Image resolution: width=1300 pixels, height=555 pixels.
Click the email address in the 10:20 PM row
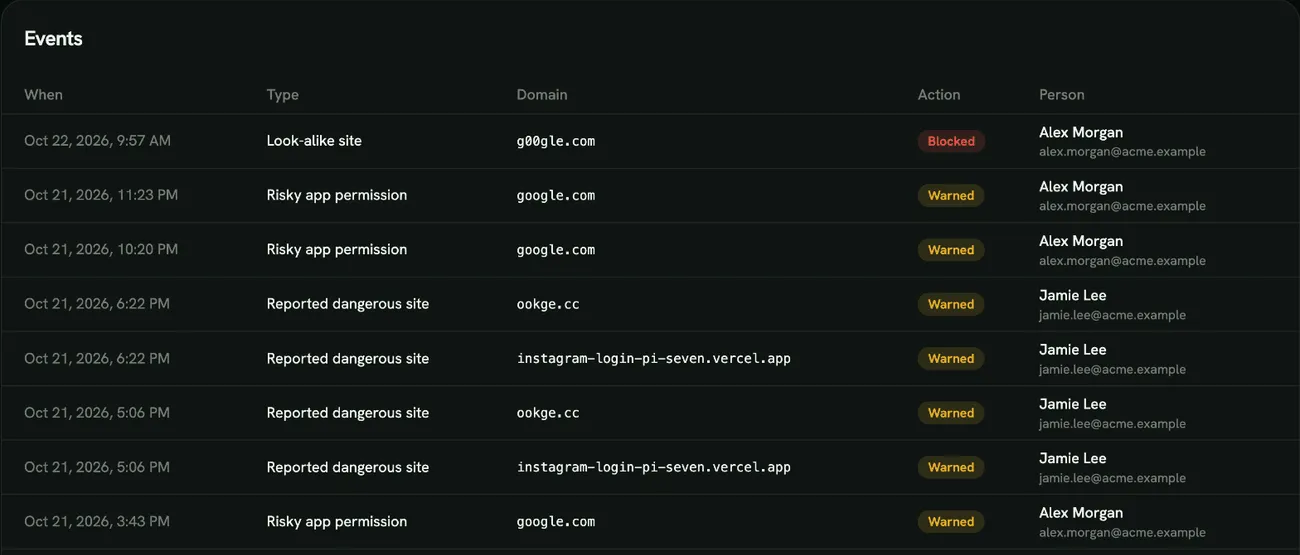1122,261
